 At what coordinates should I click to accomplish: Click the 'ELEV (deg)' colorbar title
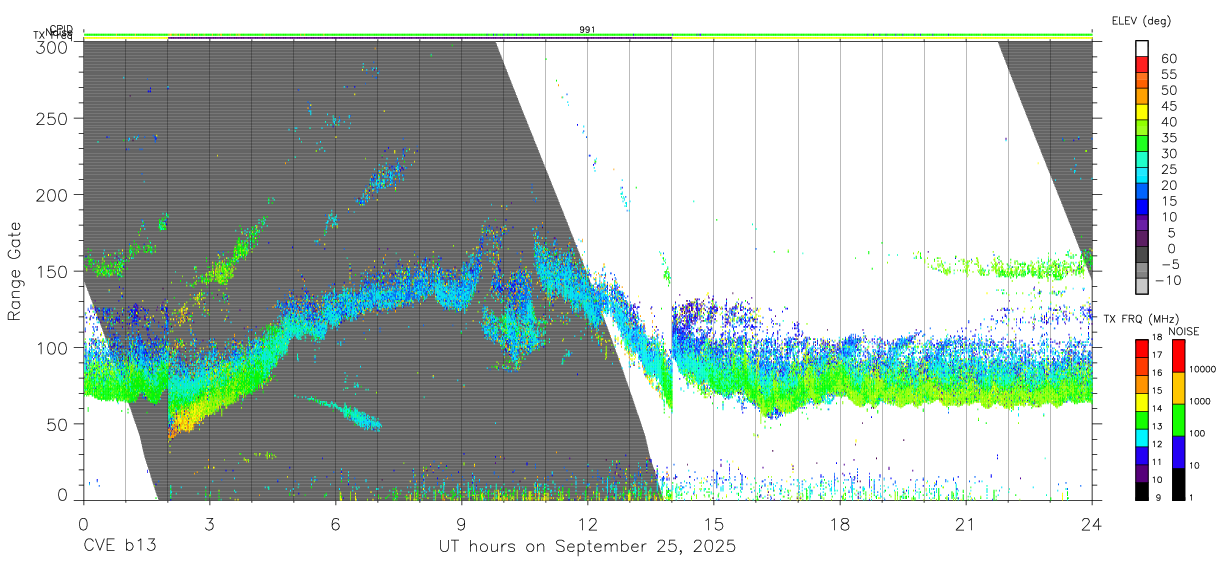click(1141, 21)
